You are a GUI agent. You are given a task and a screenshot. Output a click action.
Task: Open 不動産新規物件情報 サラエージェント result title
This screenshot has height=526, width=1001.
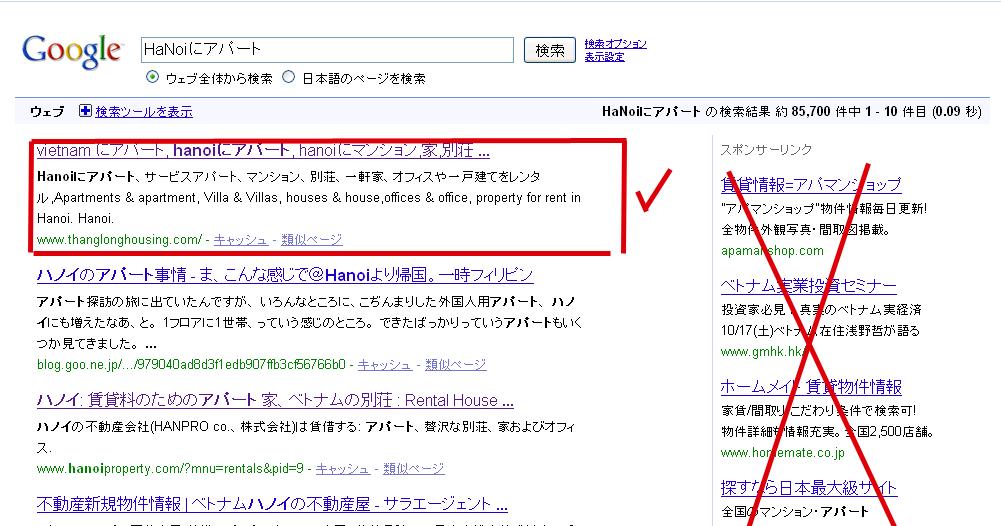tap(272, 504)
